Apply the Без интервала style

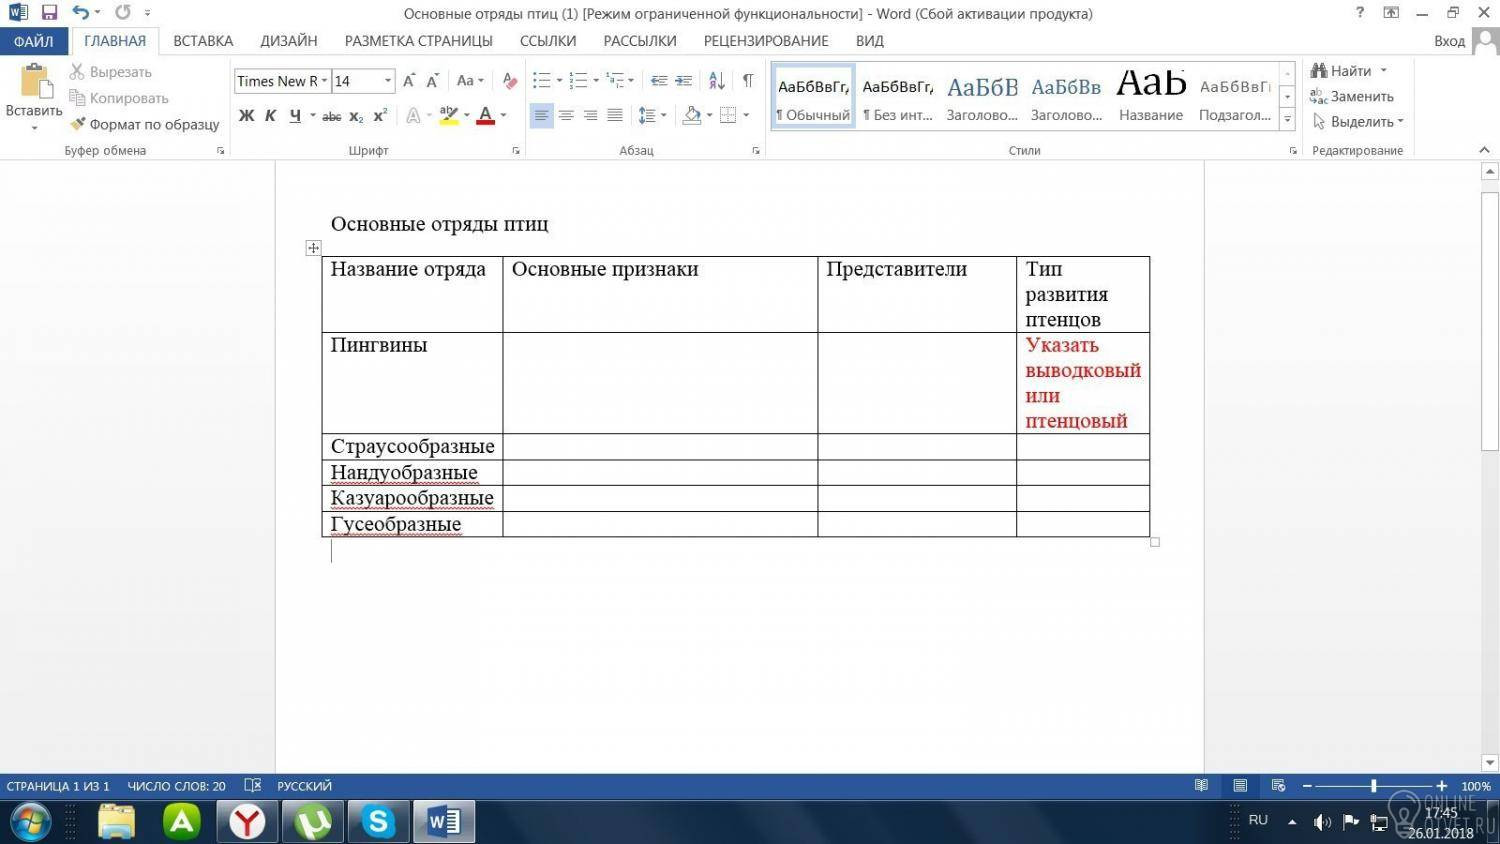point(898,97)
